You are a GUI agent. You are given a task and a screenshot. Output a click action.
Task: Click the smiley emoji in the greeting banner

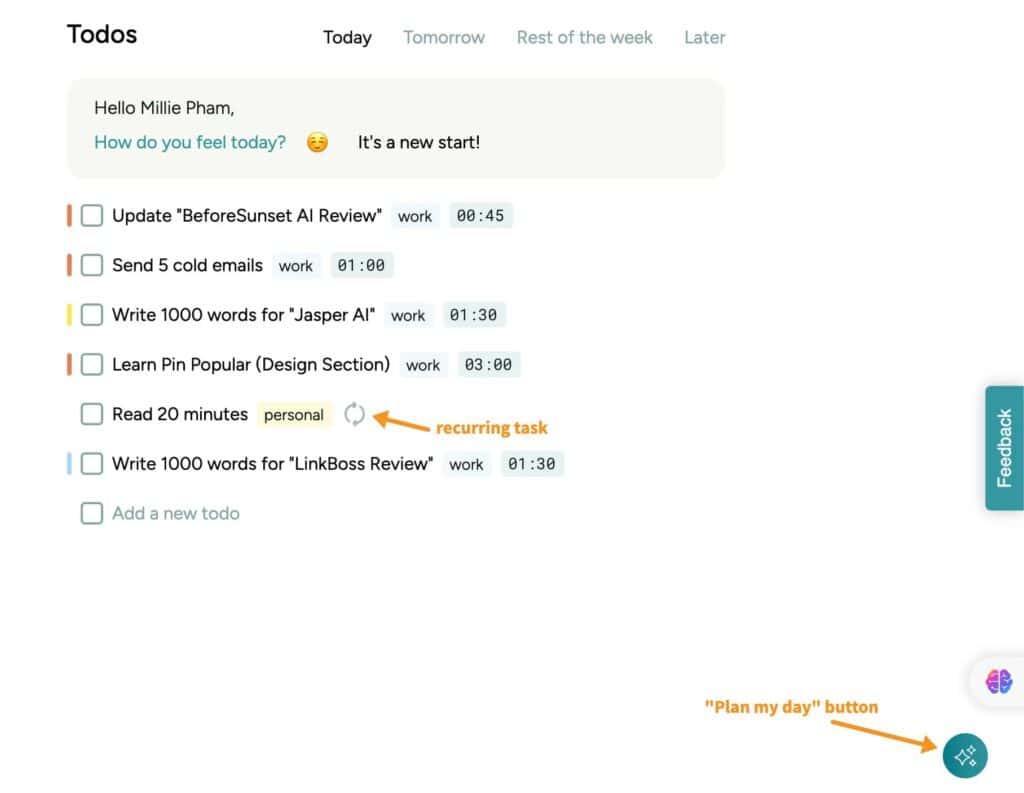pyautogui.click(x=317, y=143)
